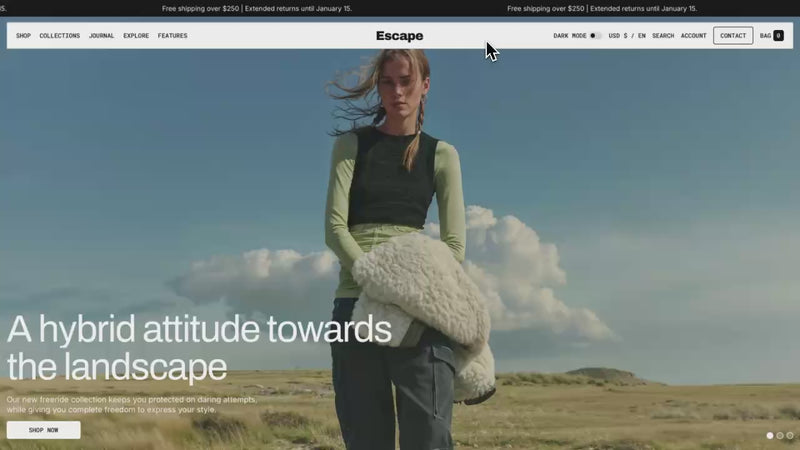Screen dimensions: 800x450
Task: Expand the Shop menu
Action: pyautogui.click(x=23, y=36)
